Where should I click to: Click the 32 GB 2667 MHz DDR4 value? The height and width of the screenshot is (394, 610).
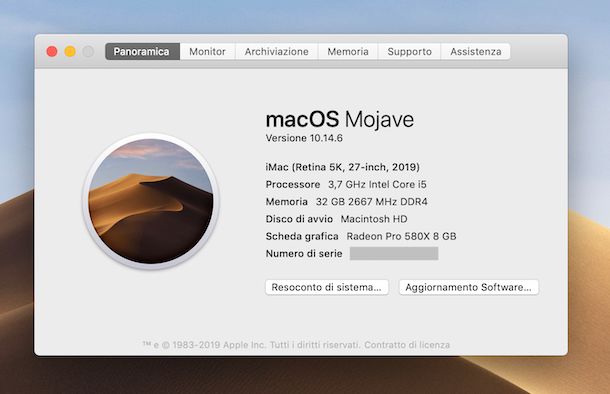point(372,201)
